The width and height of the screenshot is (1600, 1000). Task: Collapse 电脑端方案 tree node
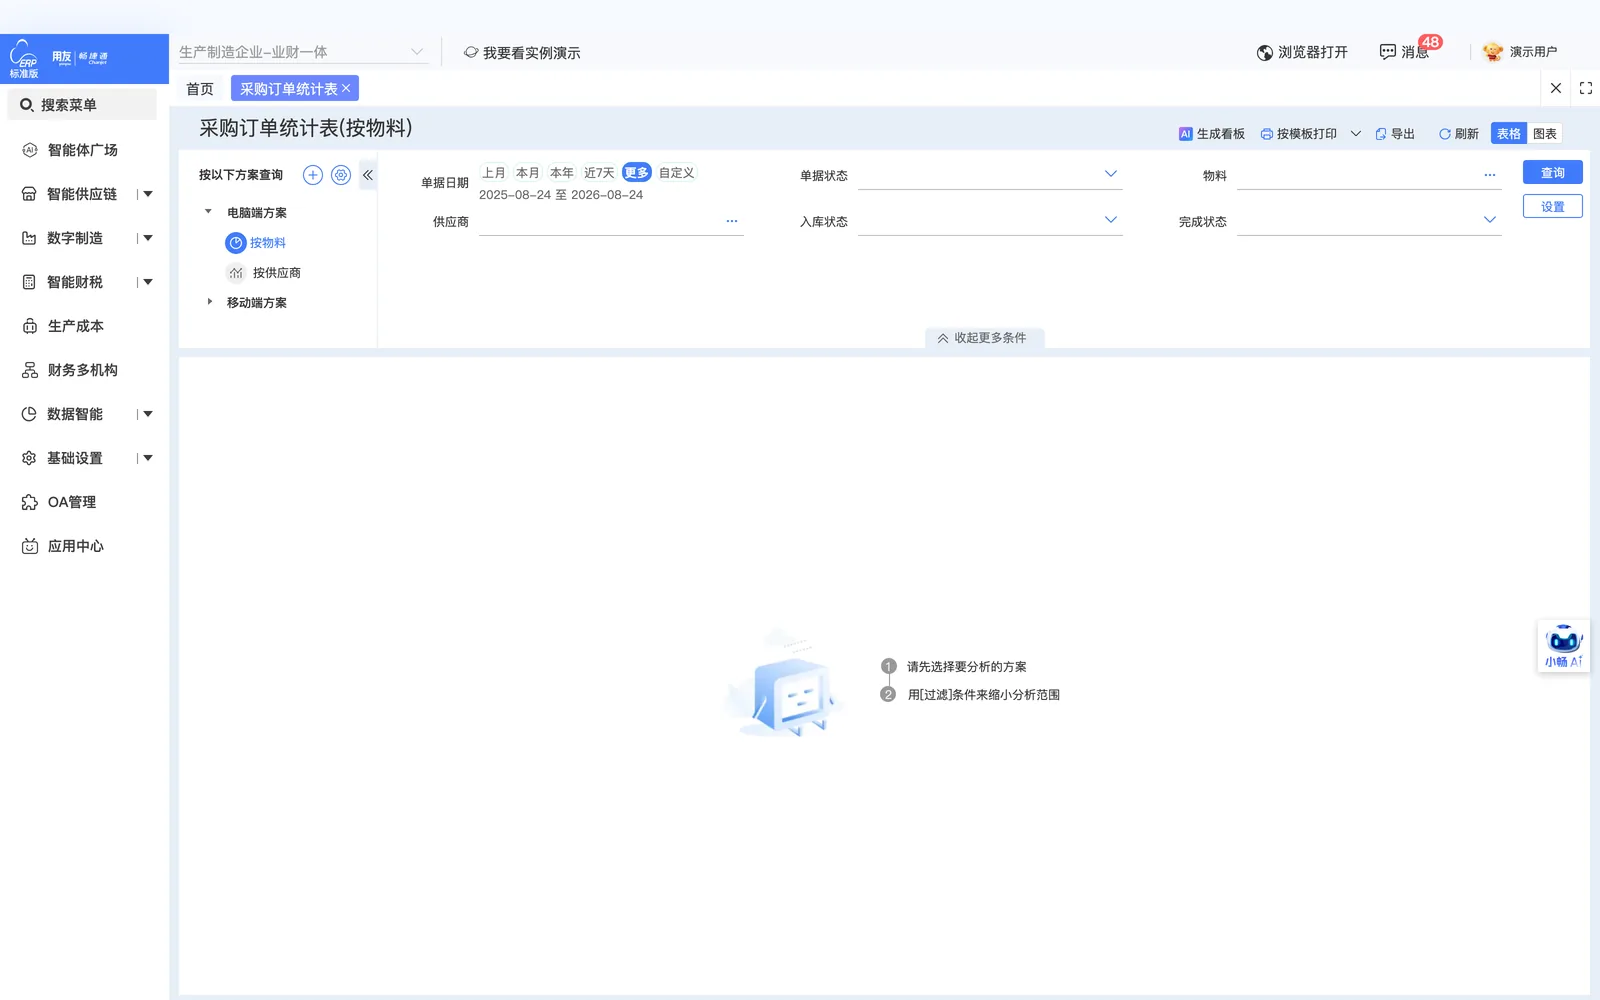pyautogui.click(x=208, y=212)
